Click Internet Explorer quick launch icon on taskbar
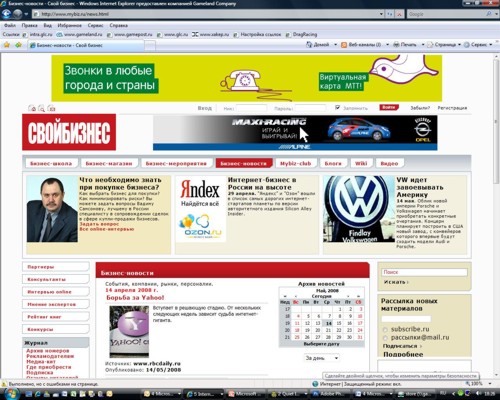 (x=38, y=394)
